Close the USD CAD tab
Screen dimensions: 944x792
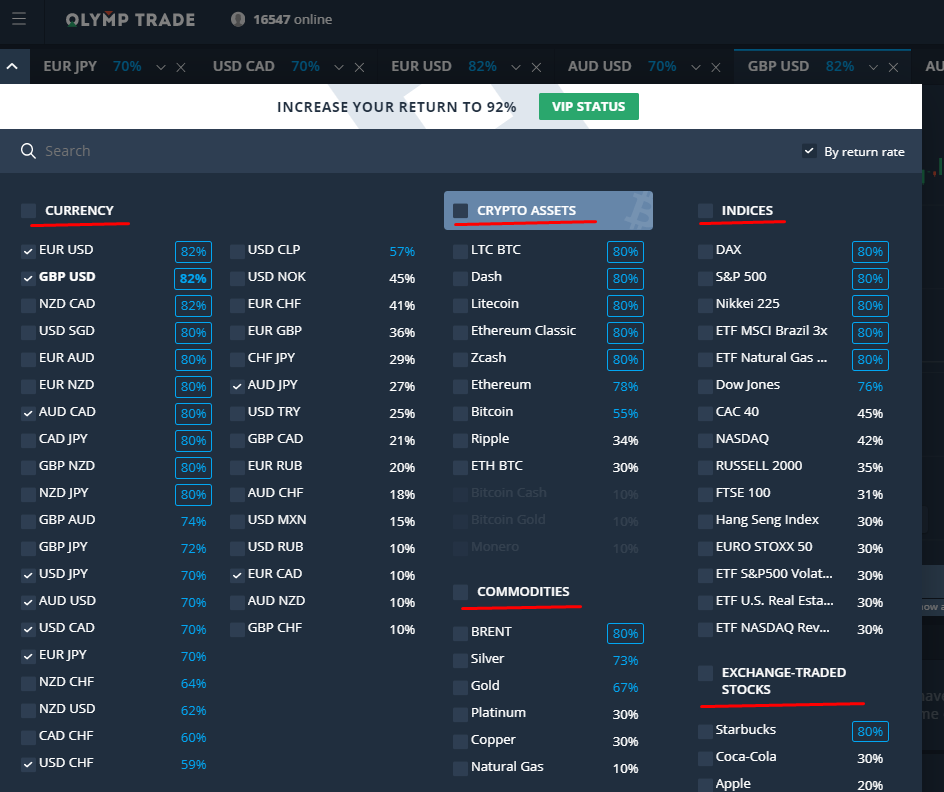(x=359, y=67)
